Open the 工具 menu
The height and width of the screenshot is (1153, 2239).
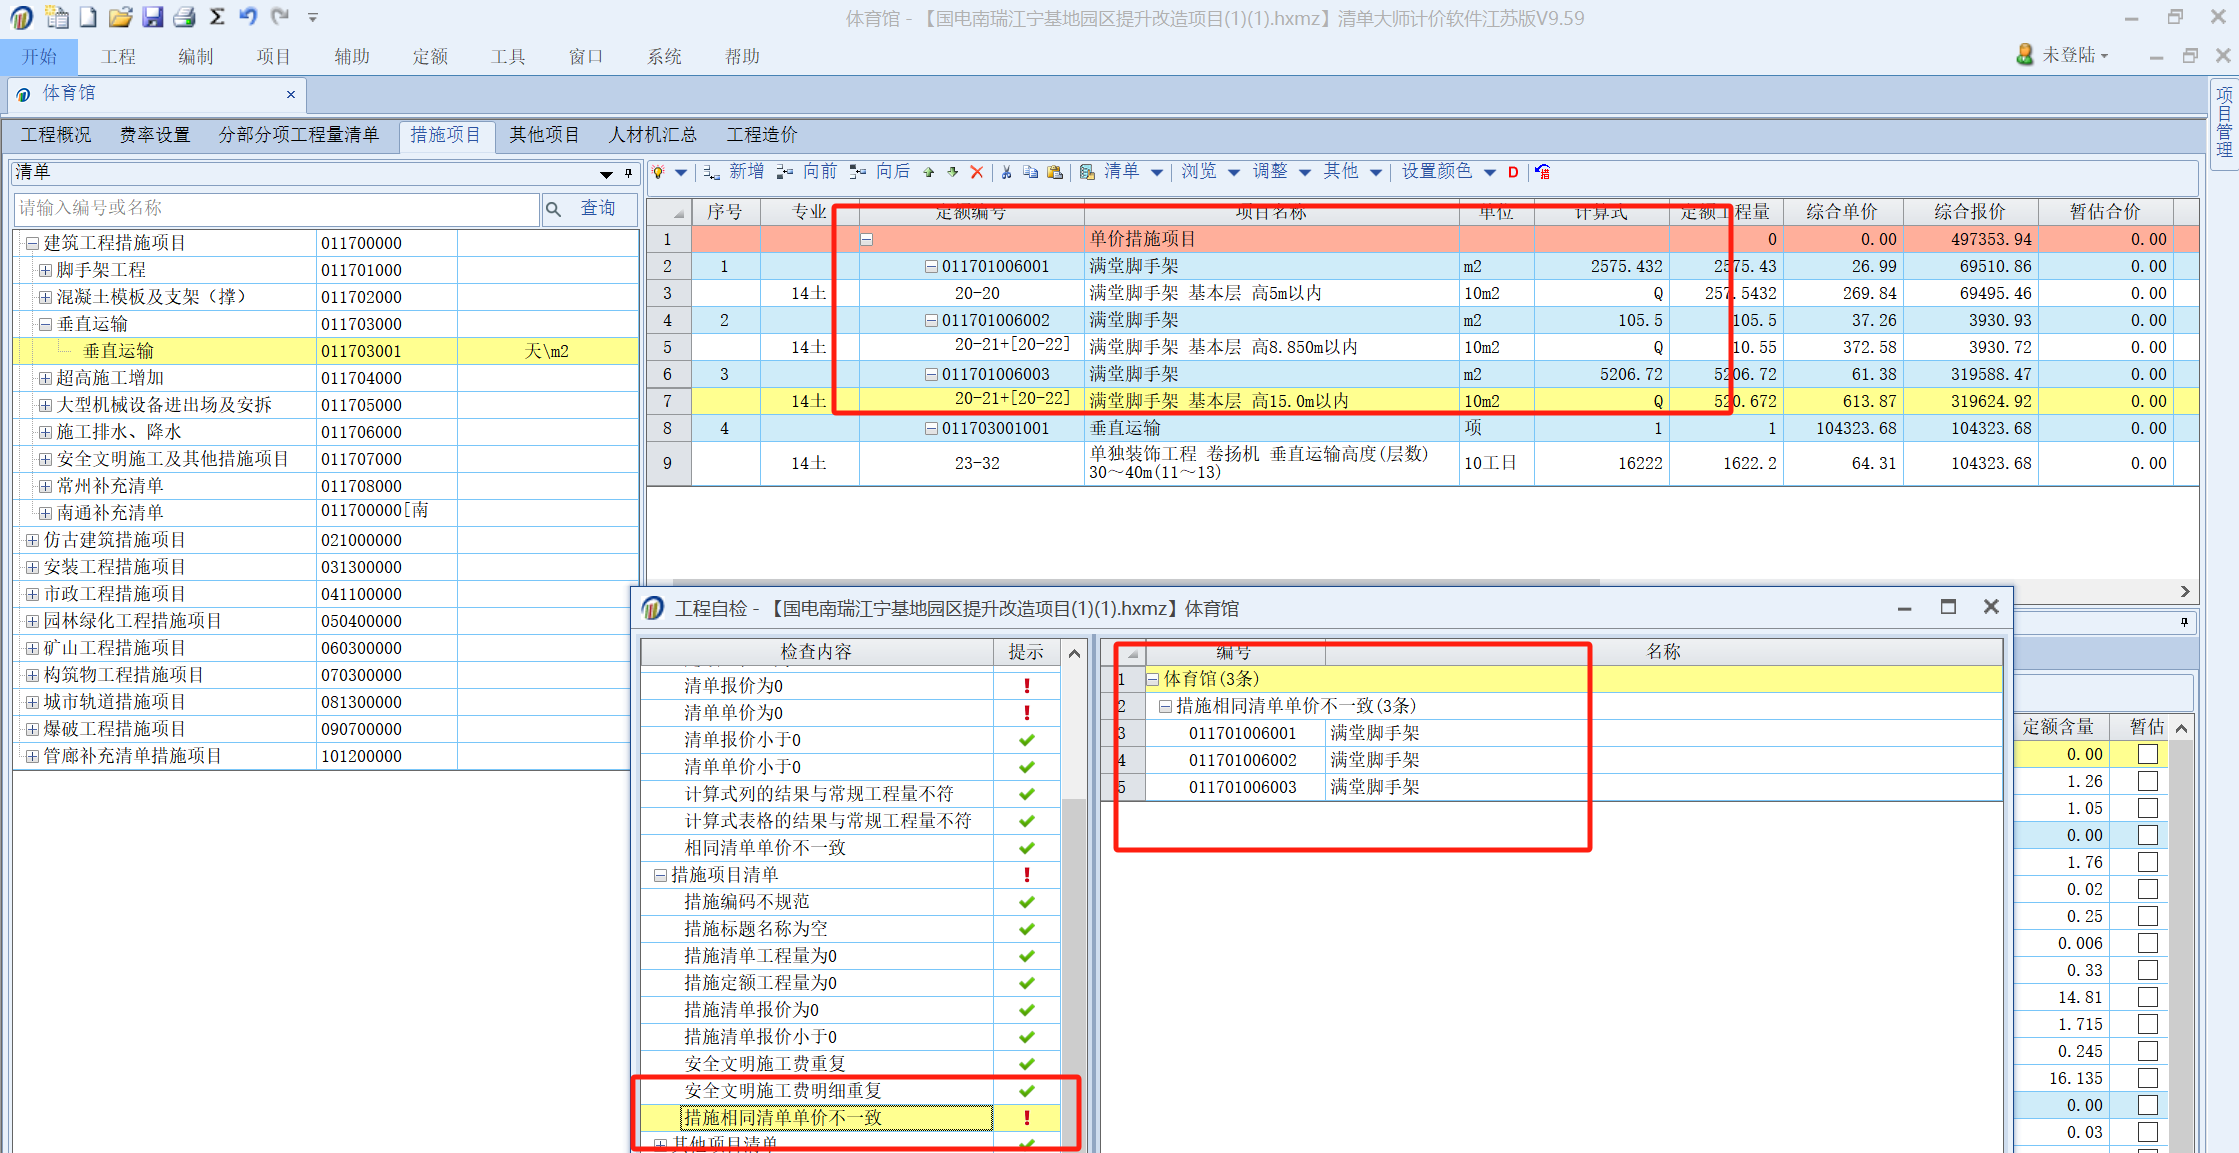[508, 57]
